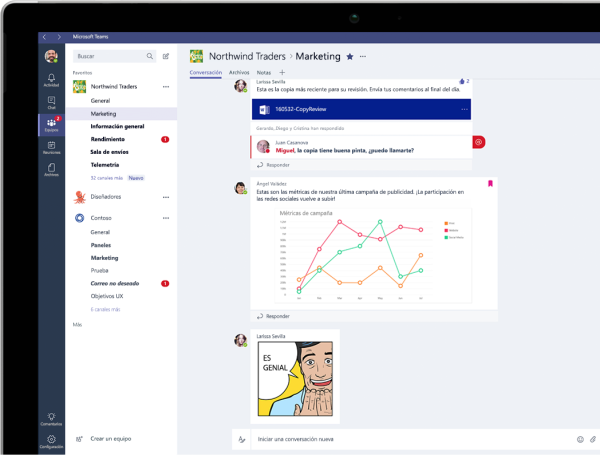Open Contoso team more options
This screenshot has height=455, width=600.
pos(166,218)
